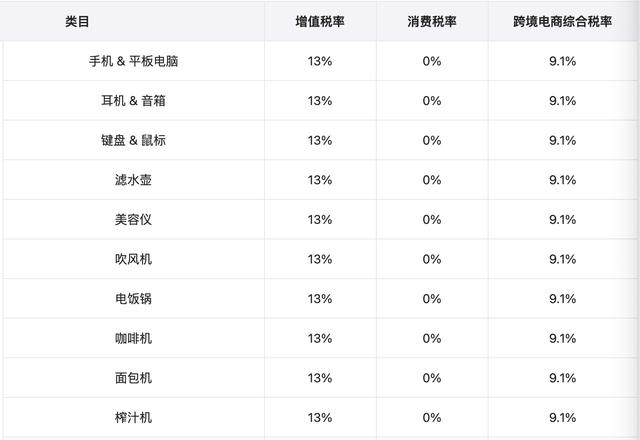Screen dimensions: 640x440
Task: Select the 13% VAT cell for 电饭锅
Action: pos(320,298)
